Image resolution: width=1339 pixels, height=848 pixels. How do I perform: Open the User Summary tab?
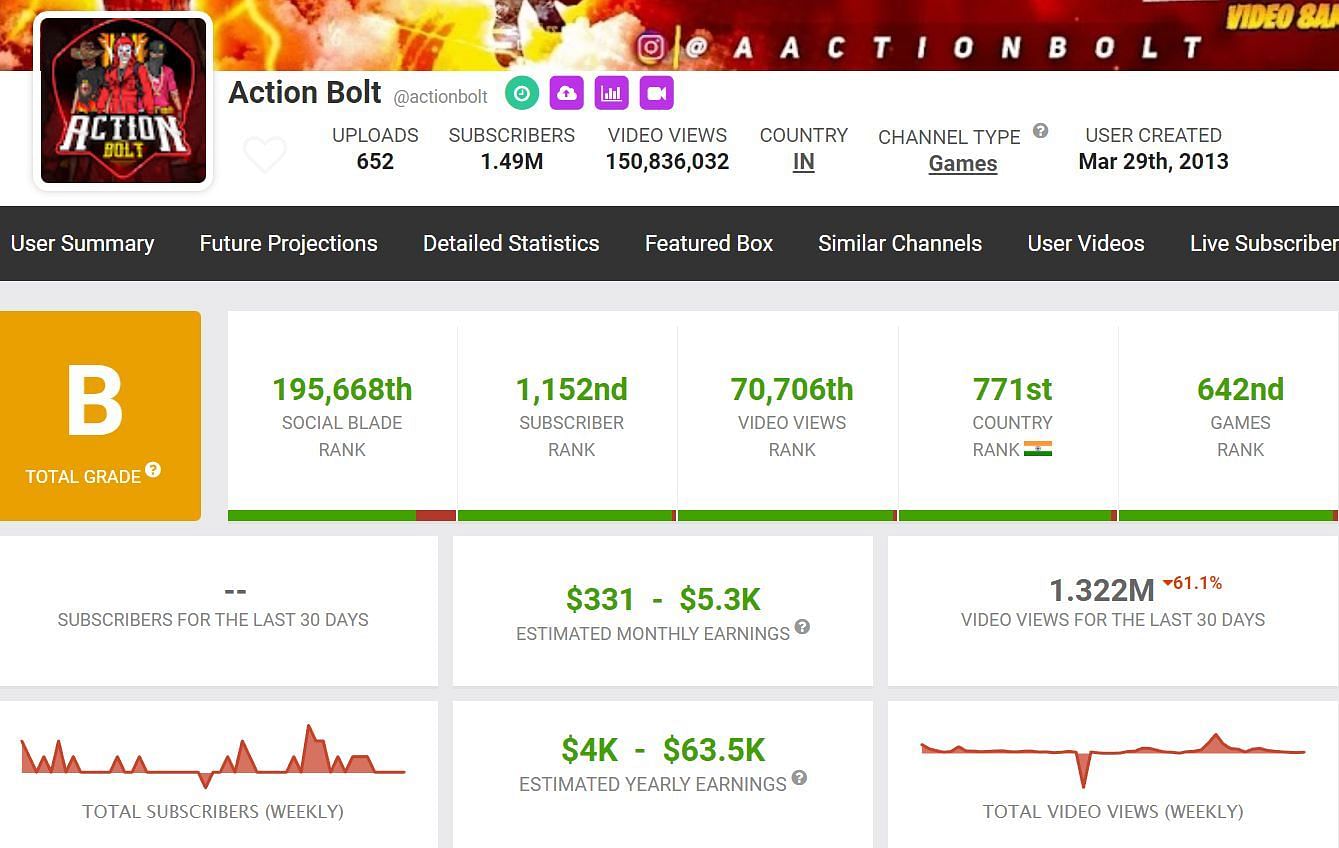(82, 243)
